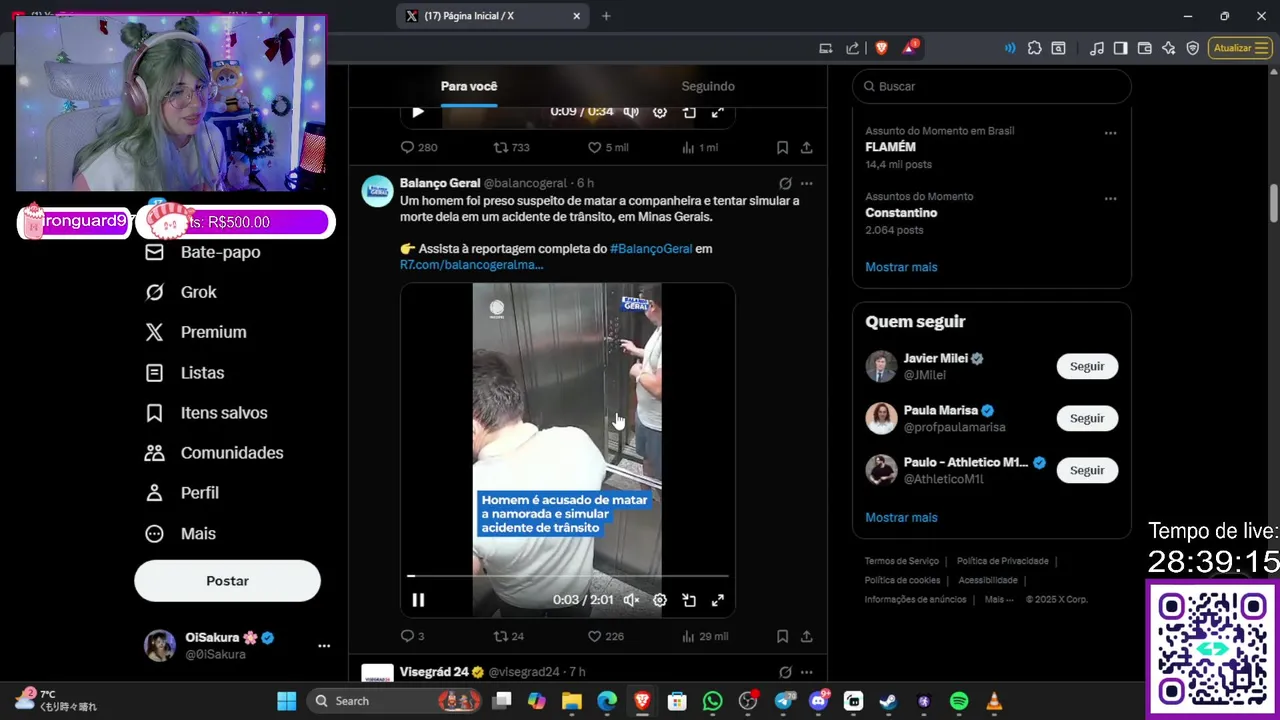Follow Paulo - Athletico M1

click(x=1087, y=470)
